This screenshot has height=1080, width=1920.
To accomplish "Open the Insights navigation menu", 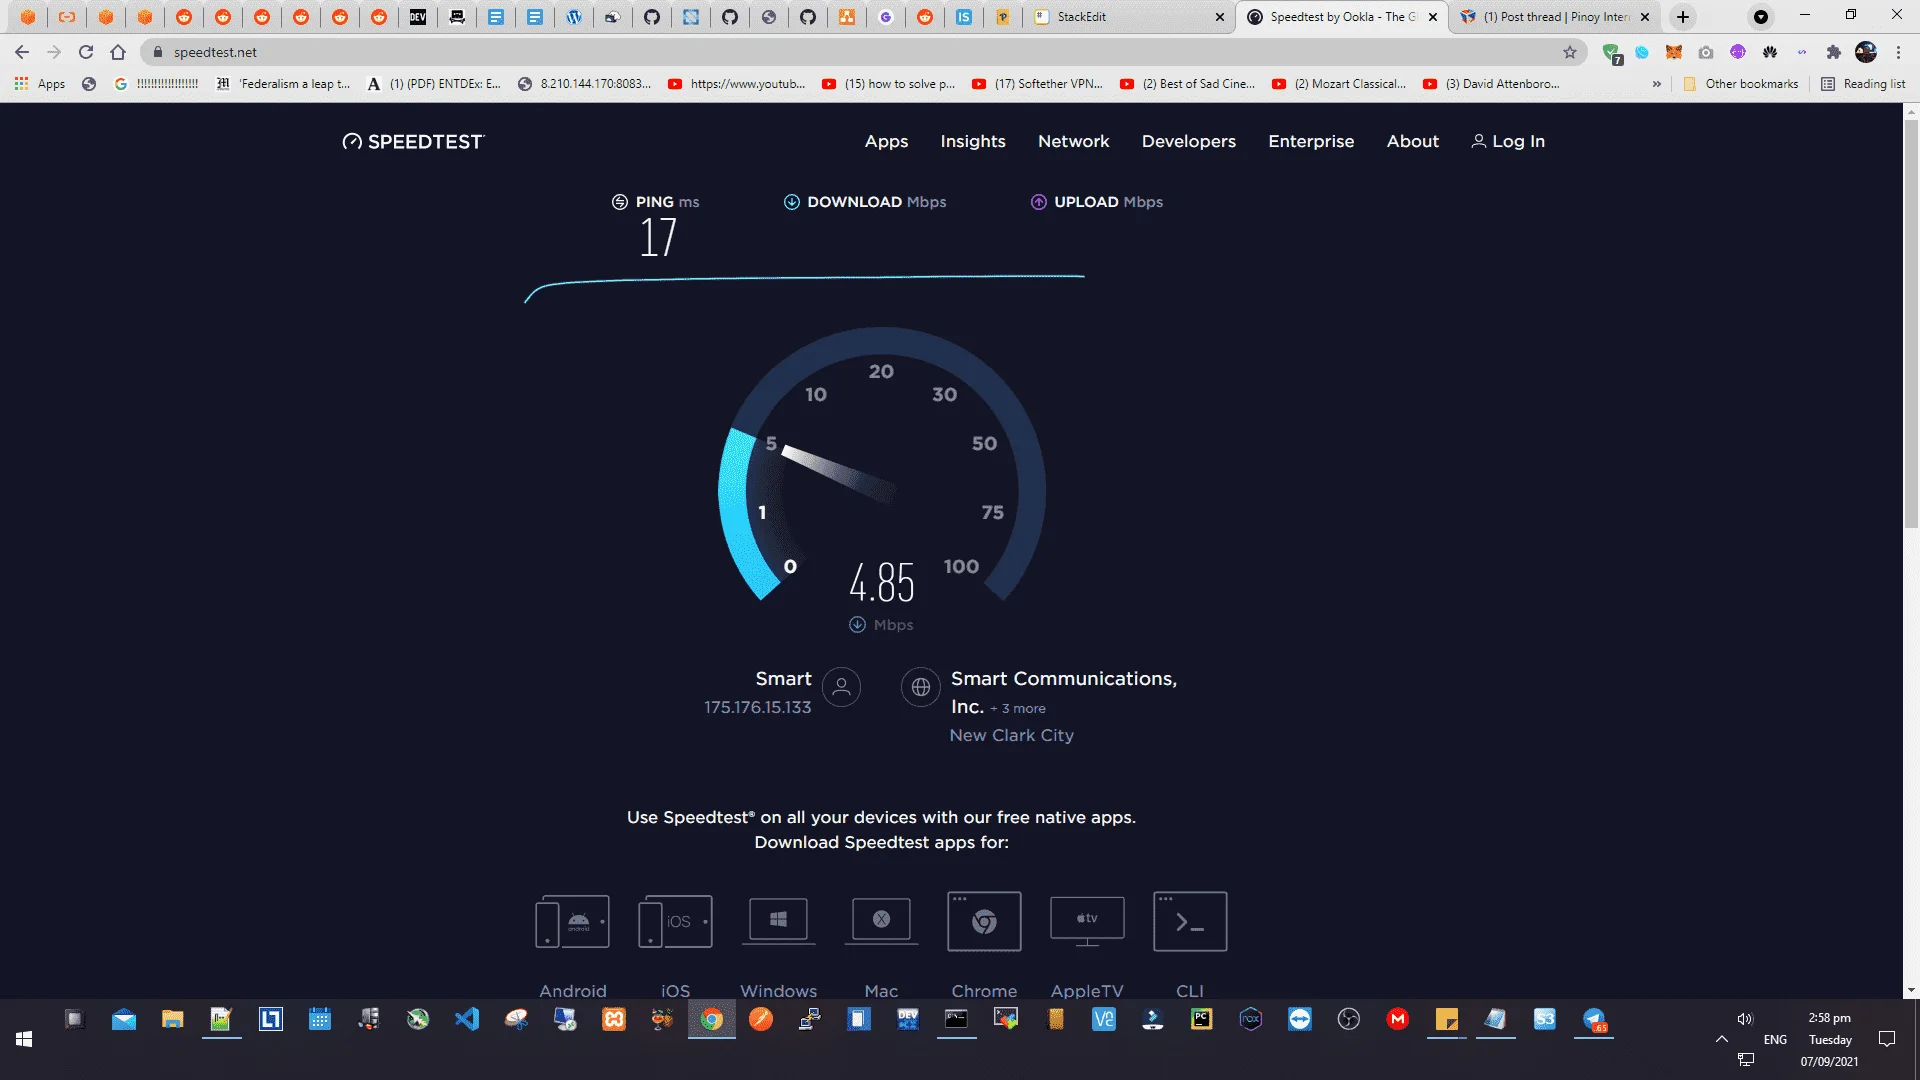I will pyautogui.click(x=973, y=141).
